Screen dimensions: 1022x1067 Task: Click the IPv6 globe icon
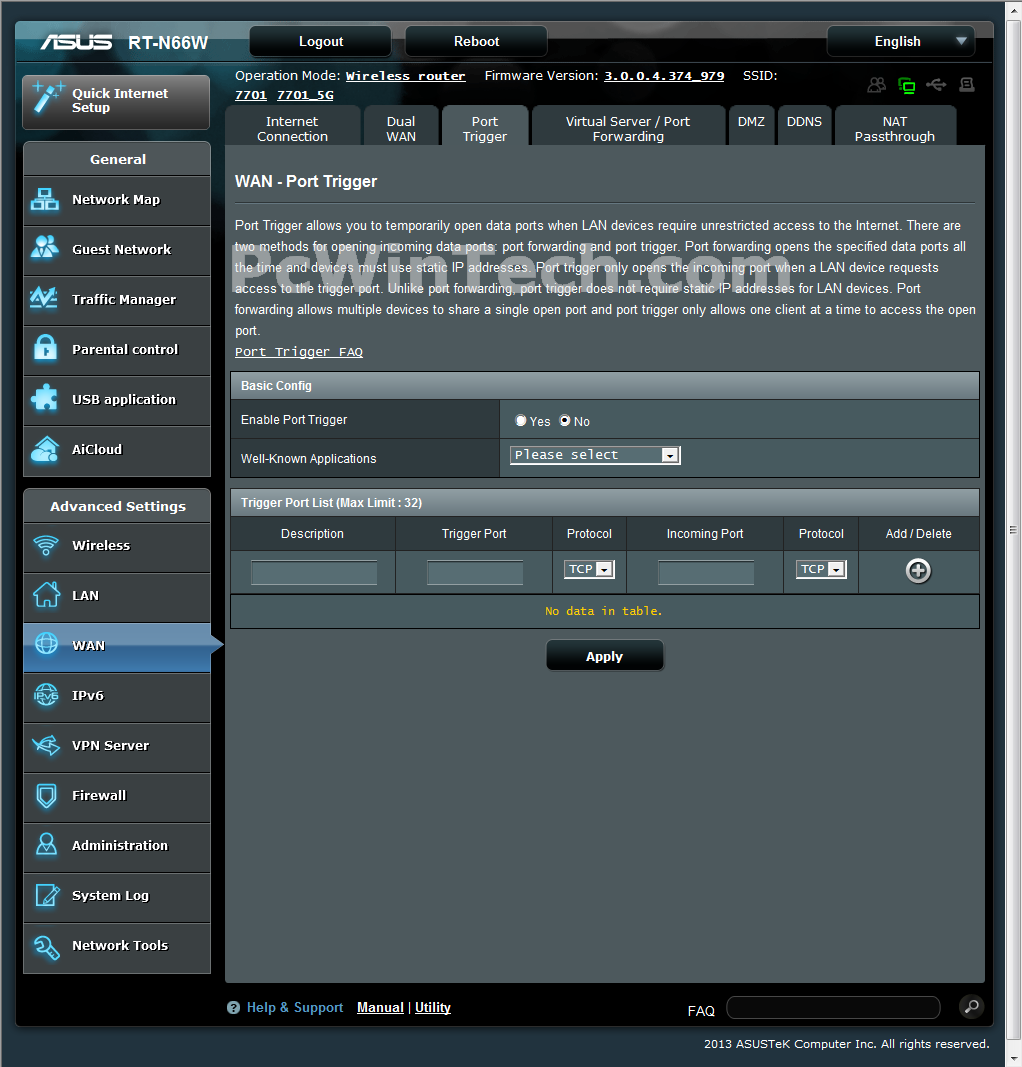pos(46,695)
